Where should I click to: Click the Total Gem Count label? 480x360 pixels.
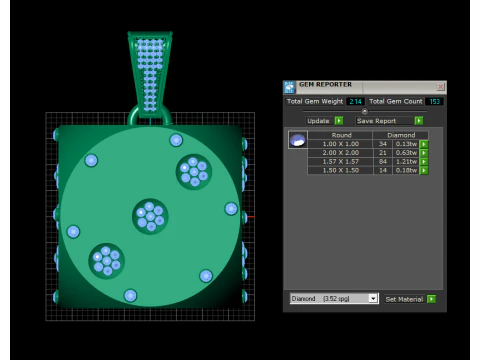(x=395, y=101)
